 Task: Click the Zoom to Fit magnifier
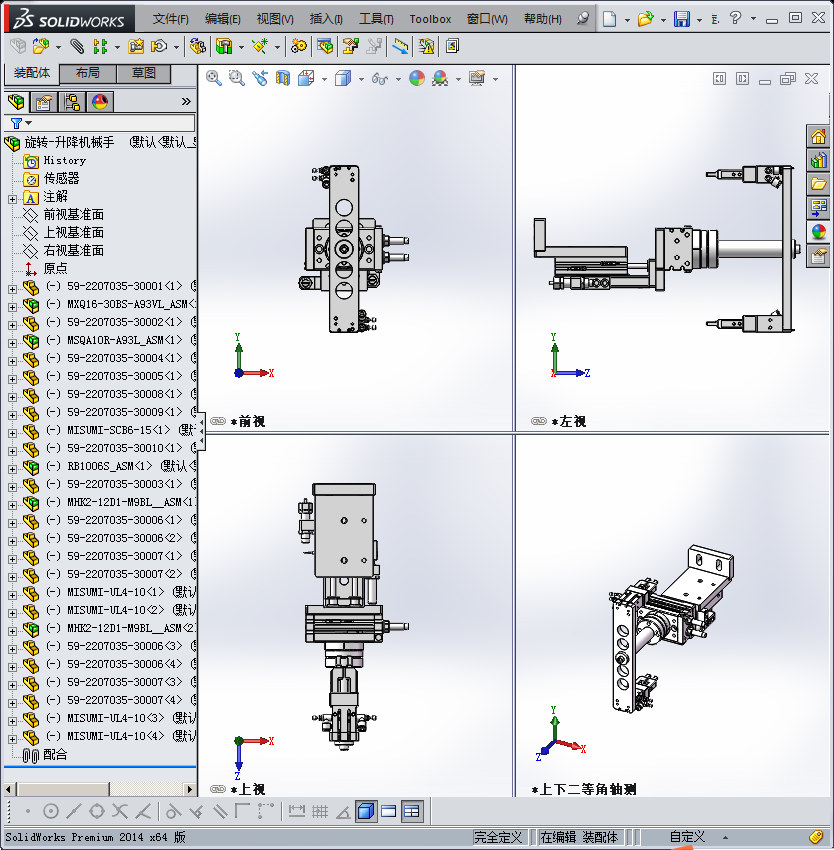(x=214, y=79)
